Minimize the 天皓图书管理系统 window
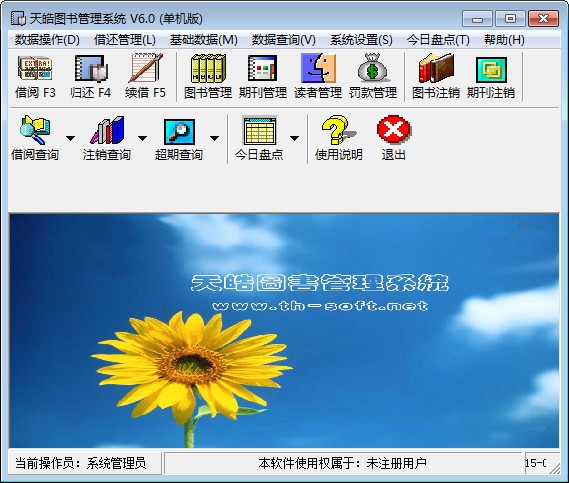This screenshot has height=483, width=569. (477, 19)
